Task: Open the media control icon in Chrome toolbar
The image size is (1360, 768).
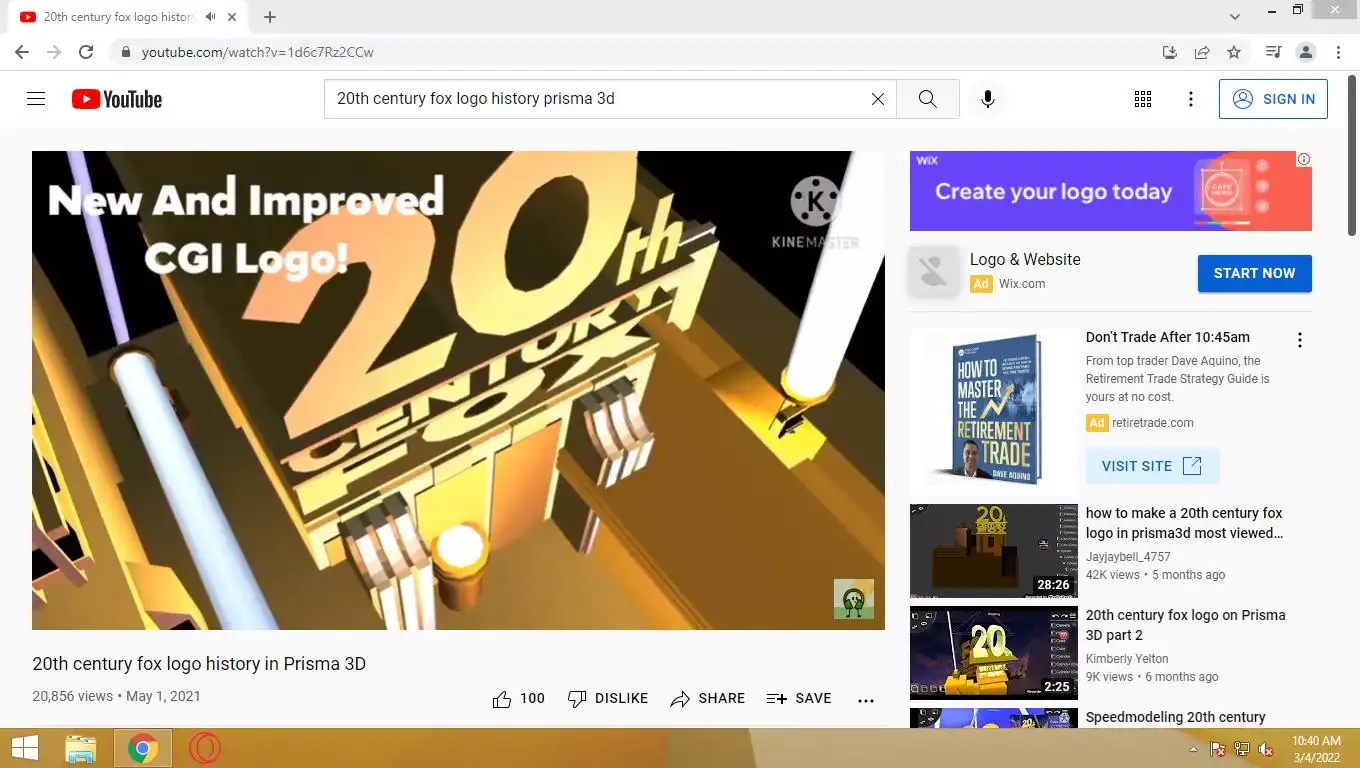Action: tap(1273, 52)
